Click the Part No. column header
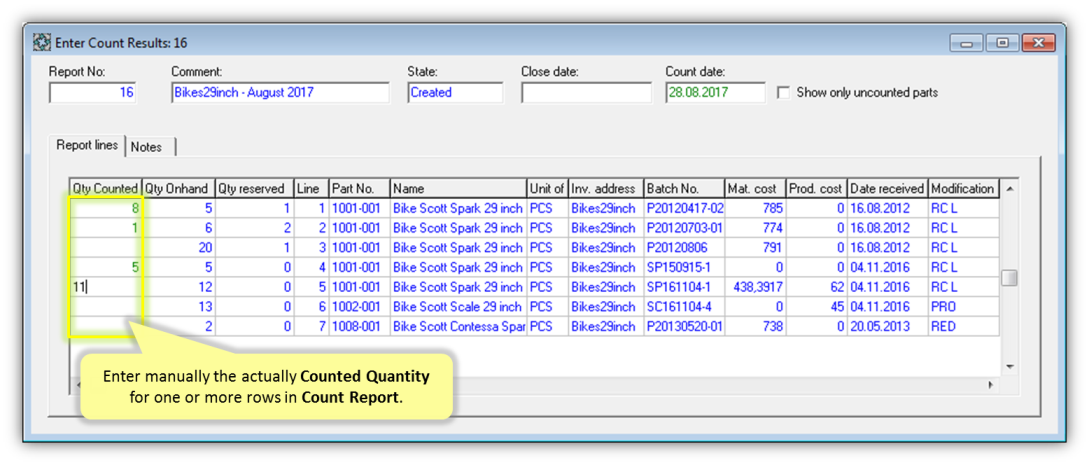 coord(359,188)
